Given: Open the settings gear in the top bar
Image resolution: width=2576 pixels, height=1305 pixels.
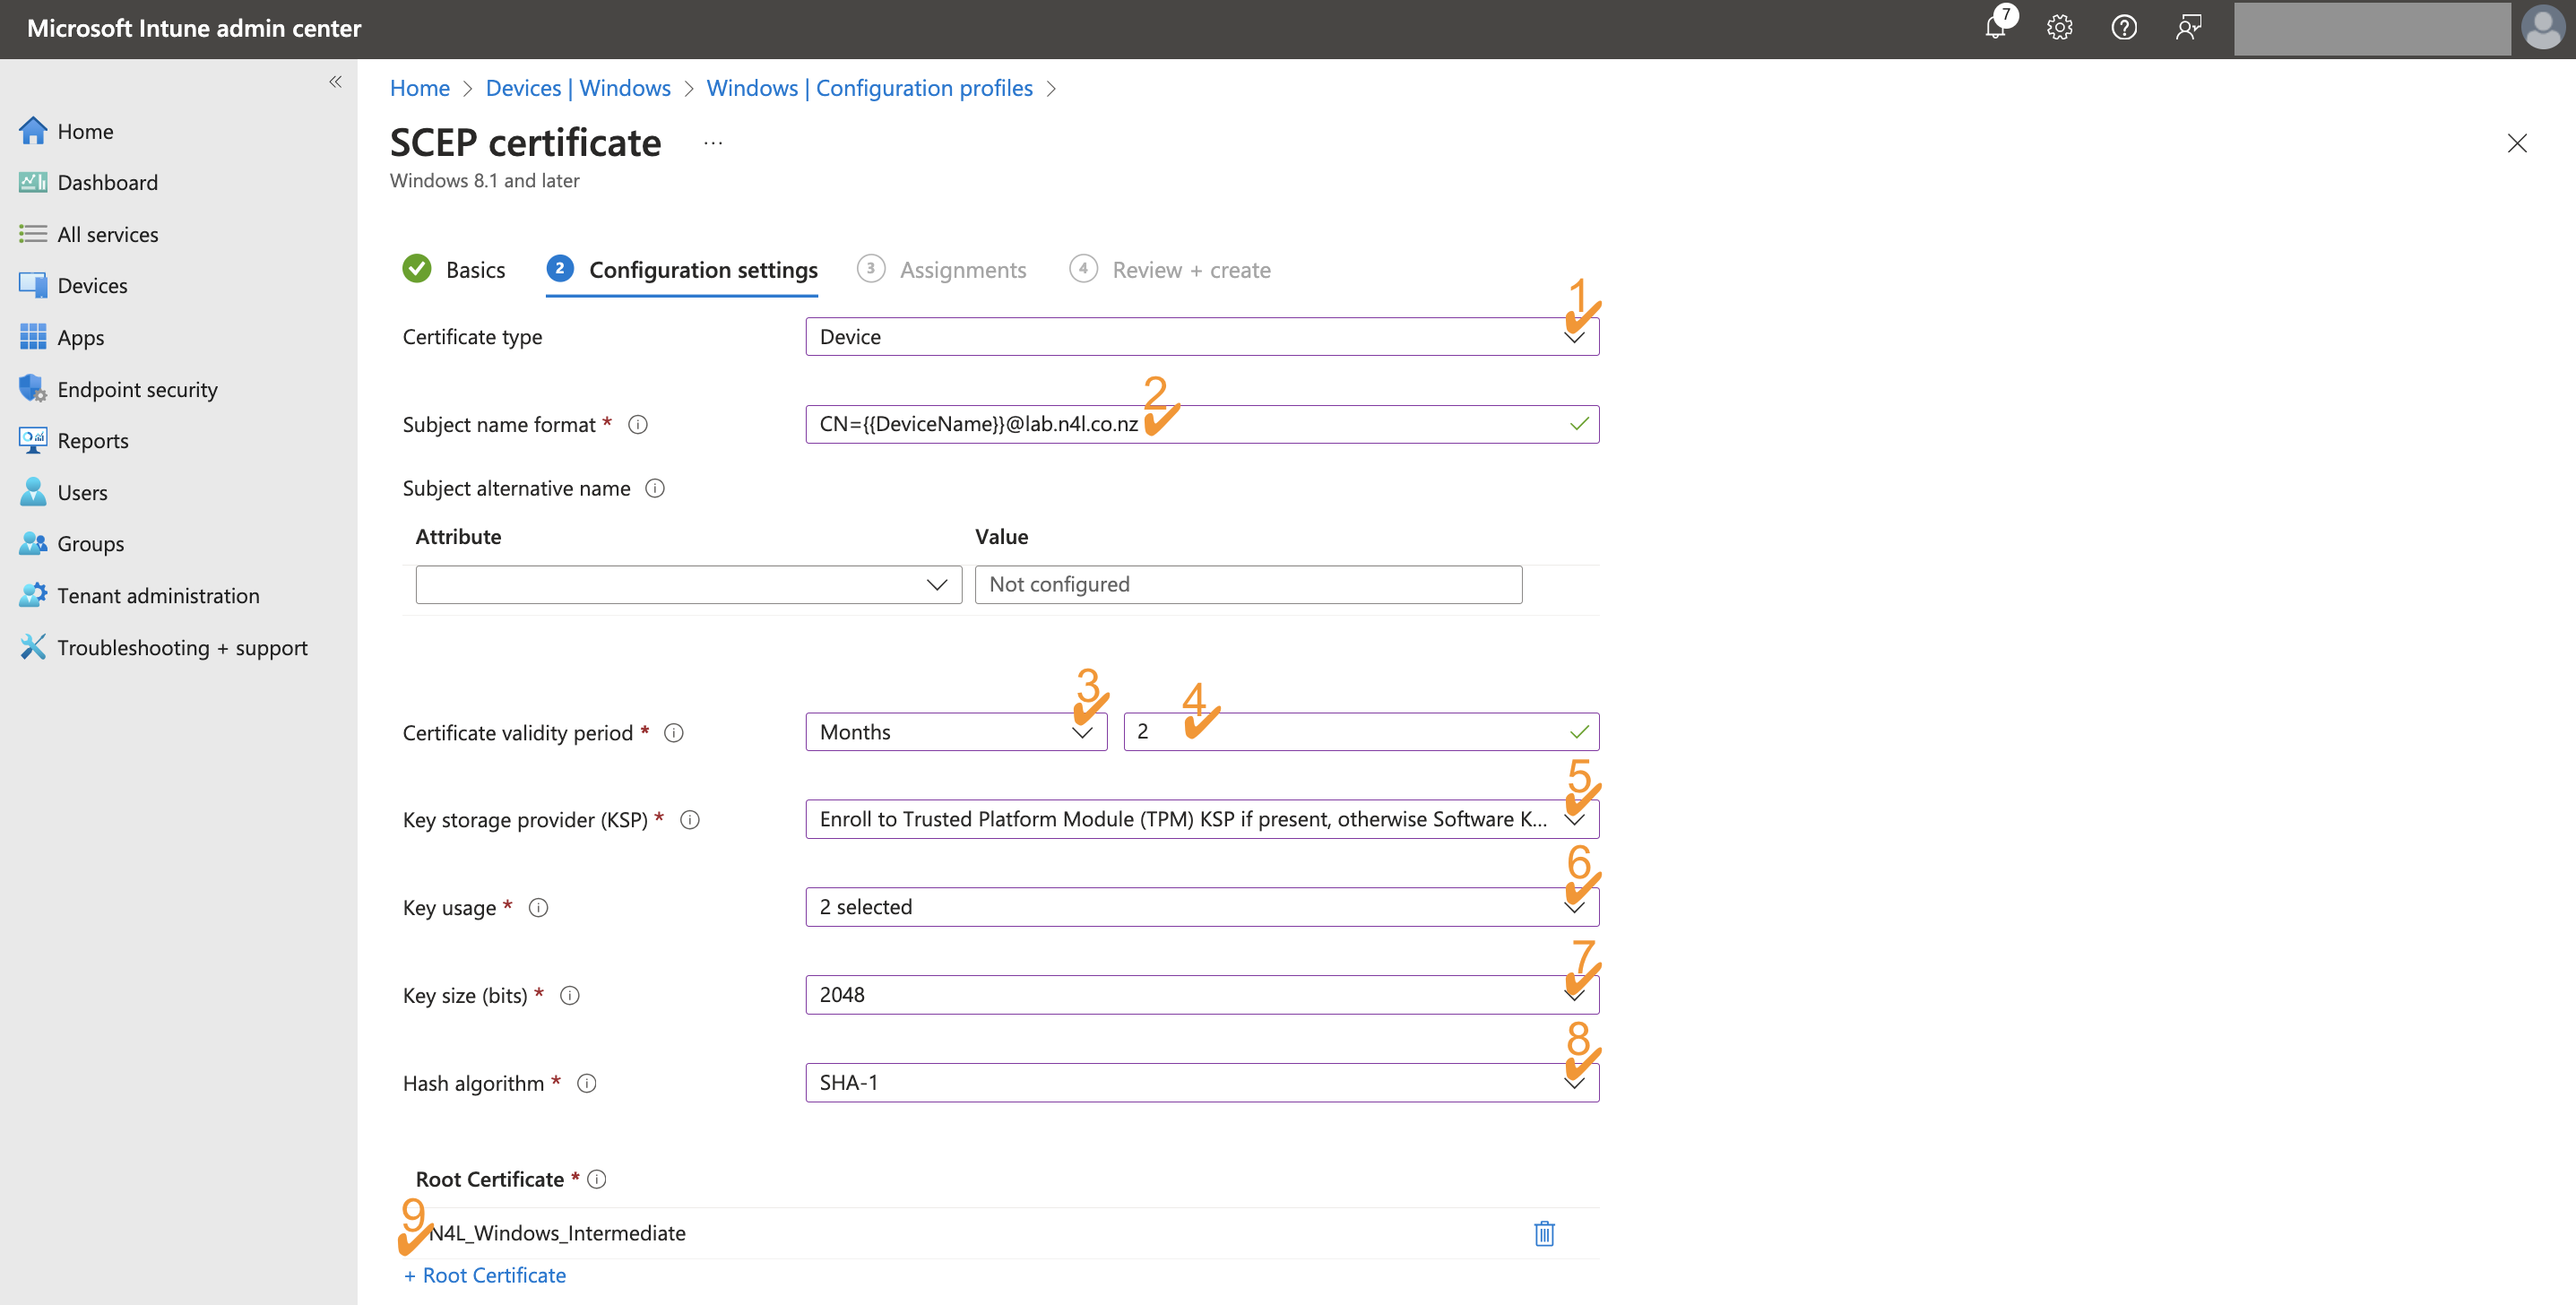Looking at the screenshot, I should [2059, 27].
